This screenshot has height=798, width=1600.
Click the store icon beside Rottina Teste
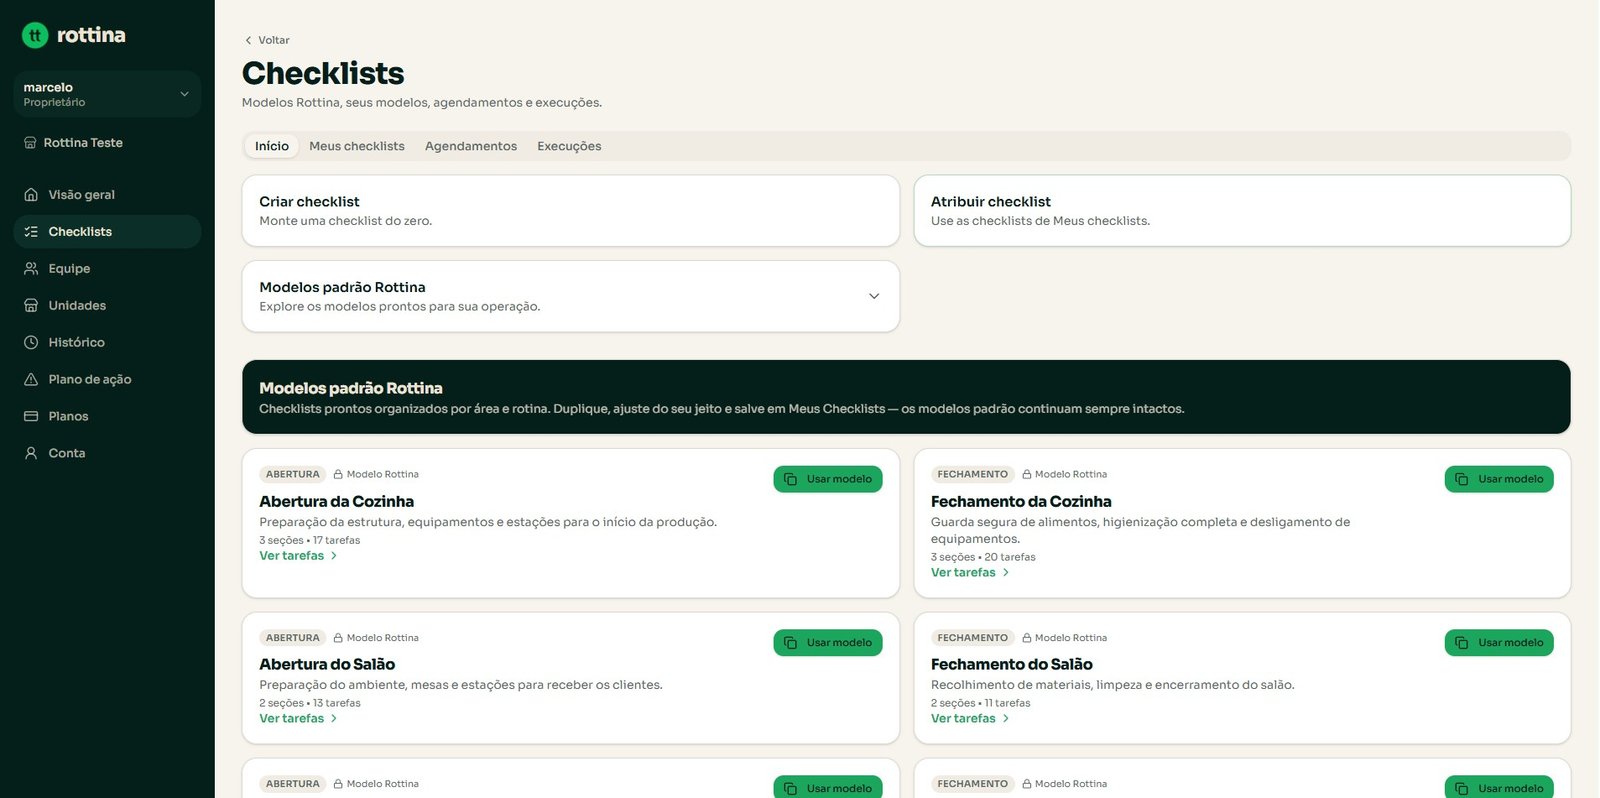[30, 143]
